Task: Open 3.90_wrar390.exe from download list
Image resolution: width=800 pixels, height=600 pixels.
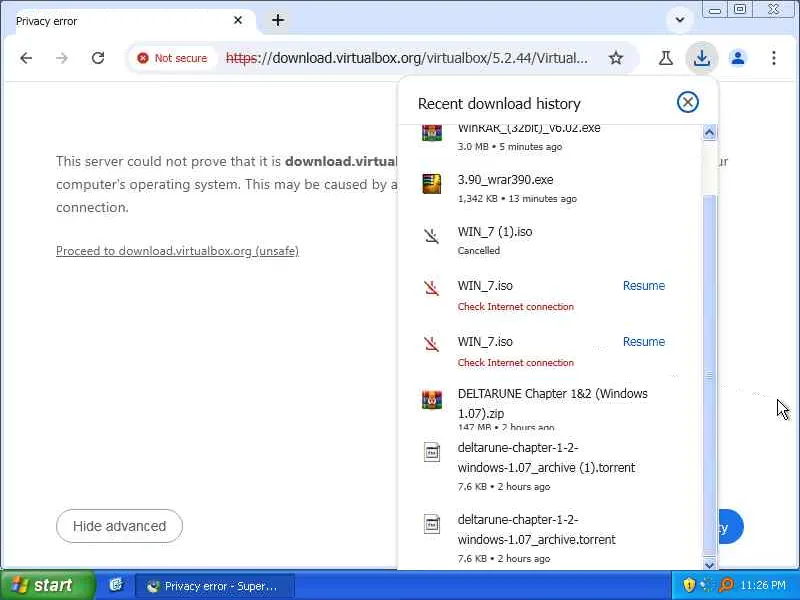Action: point(550,188)
